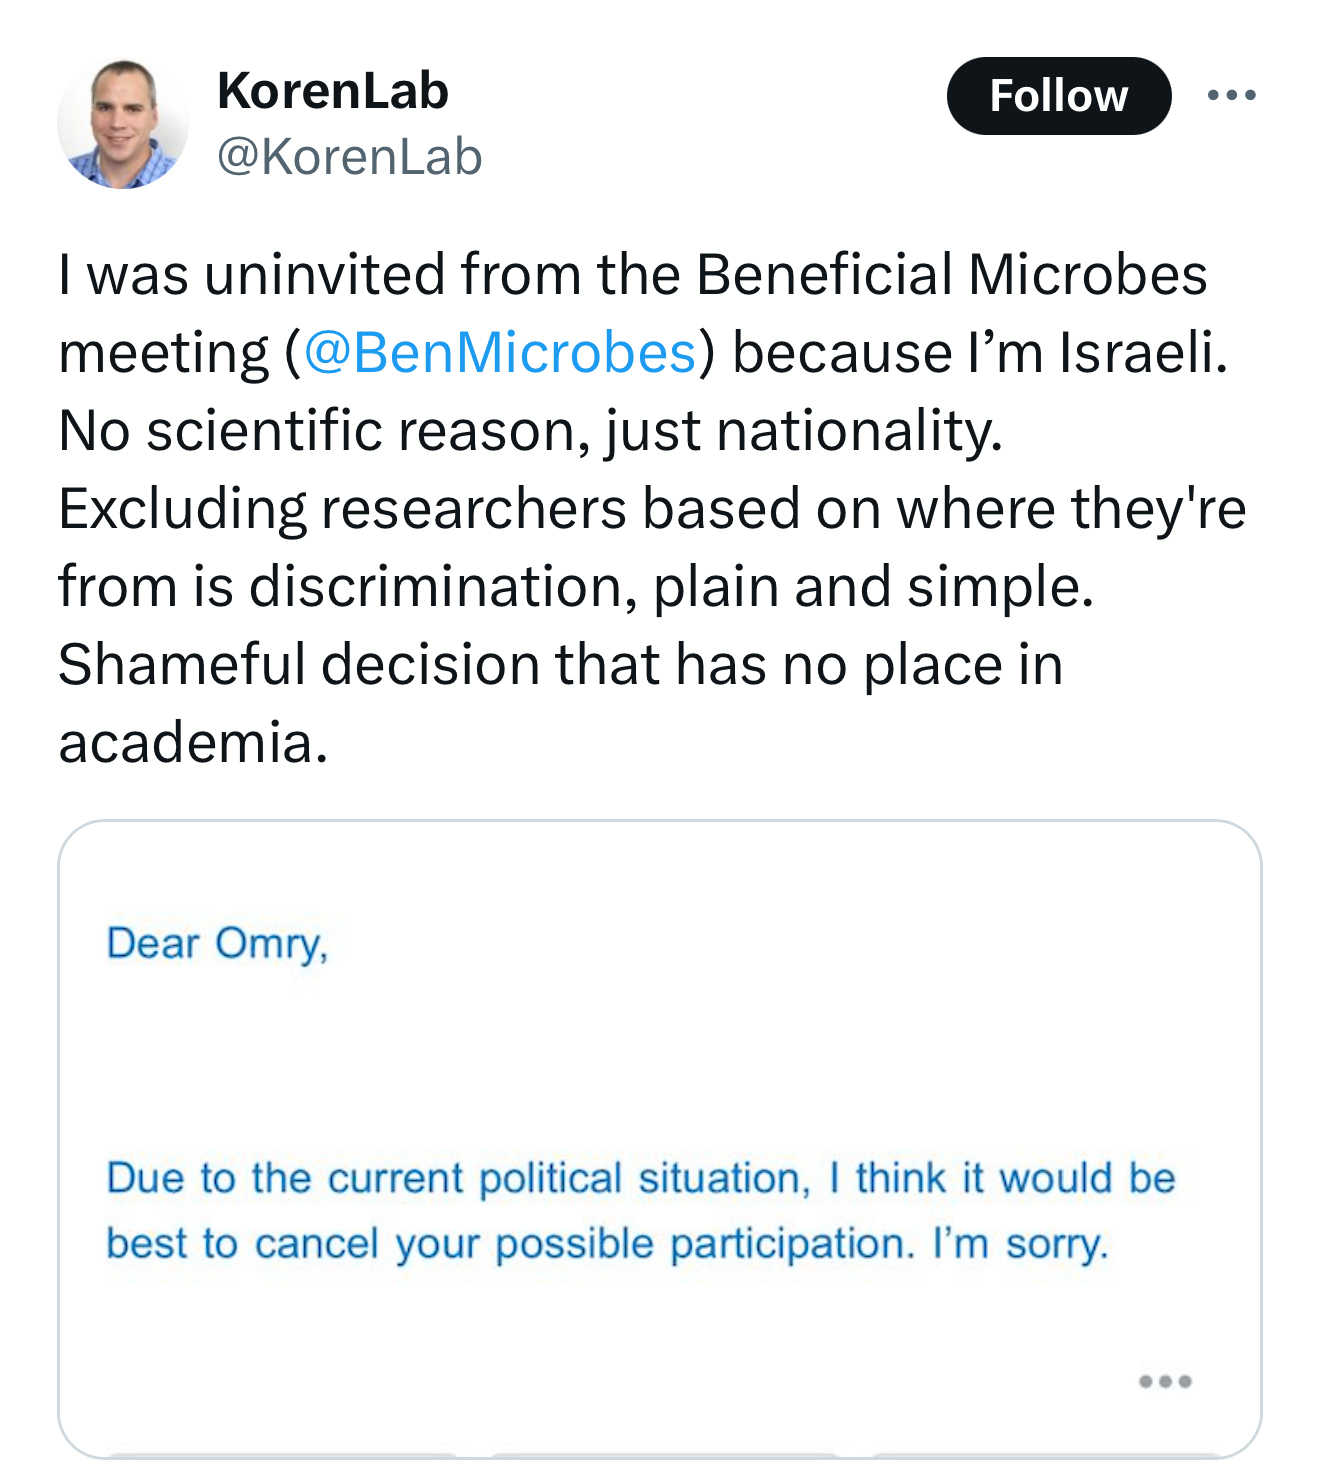Click the 'Dear Omry,' greeting in the image
The image size is (1320, 1472).
217,943
